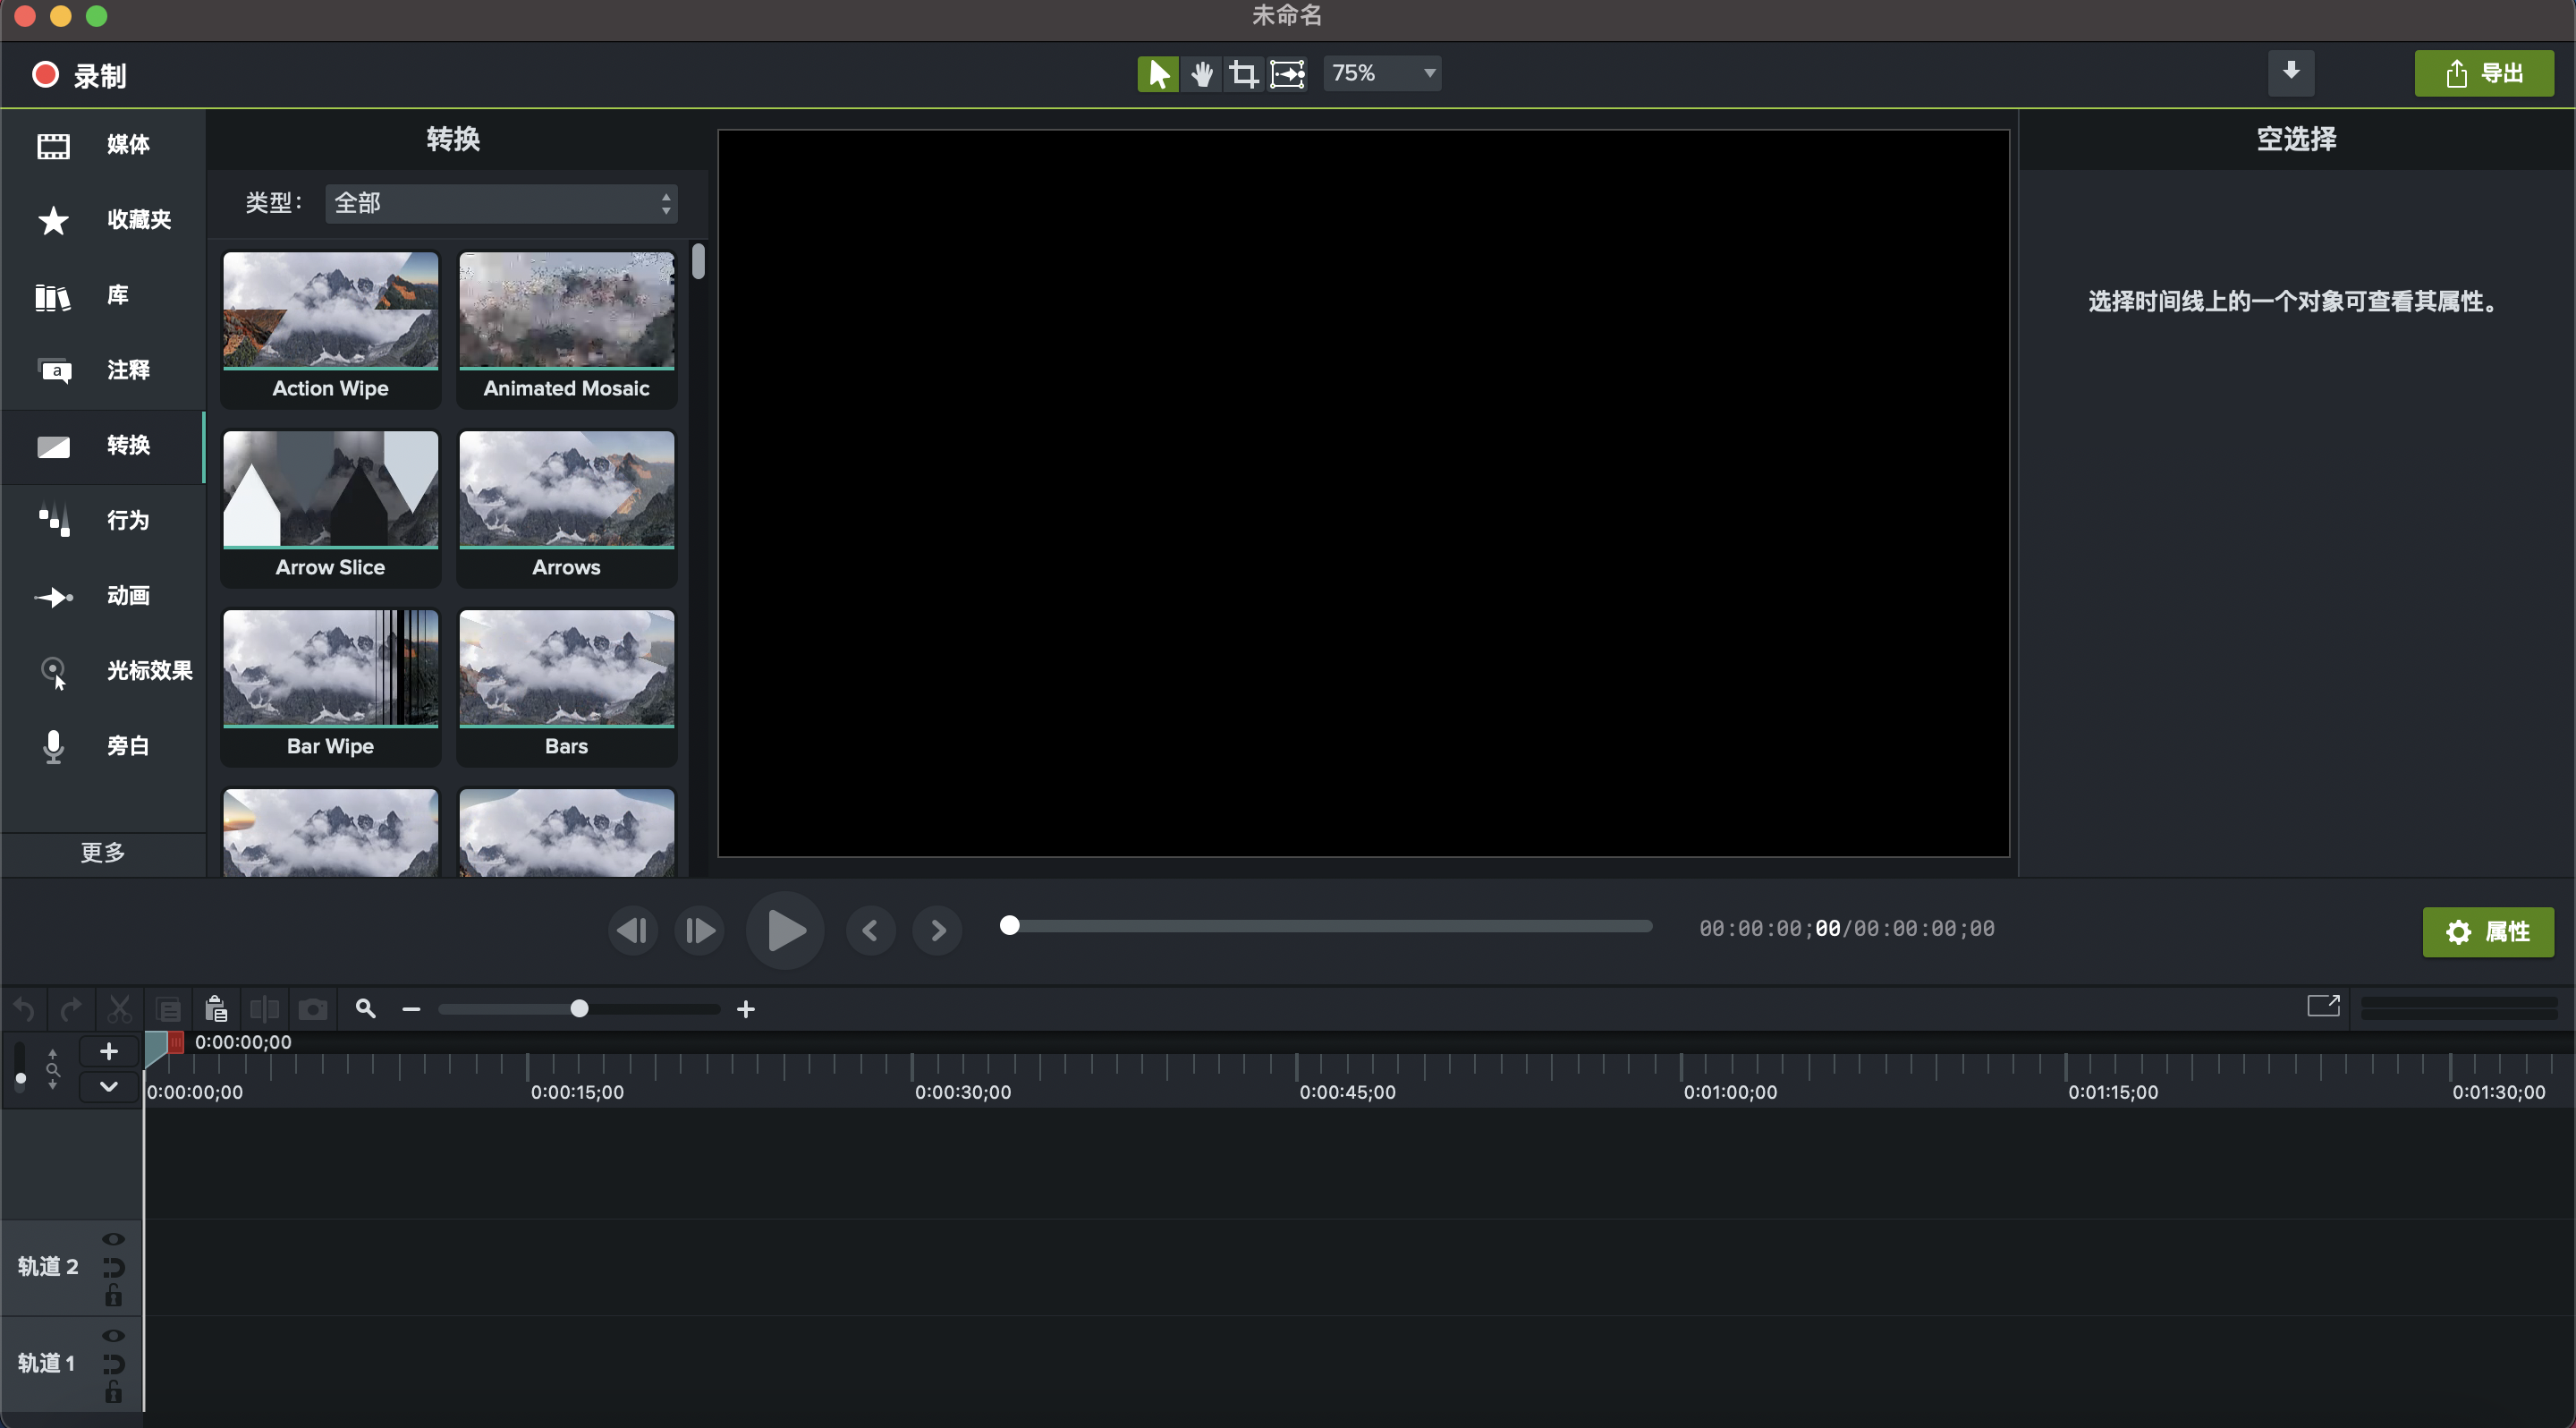Add a new track with plus button
Screen dimensions: 2576x1428
tap(109, 1051)
